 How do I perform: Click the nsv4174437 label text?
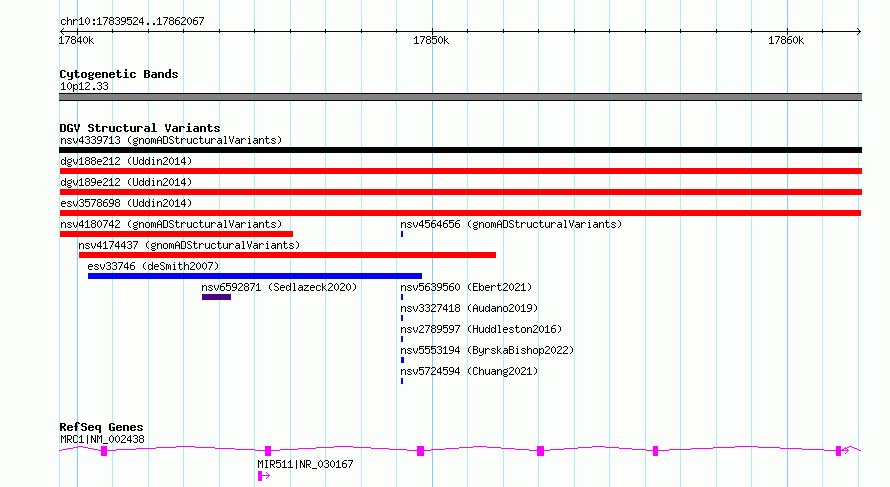pos(189,245)
